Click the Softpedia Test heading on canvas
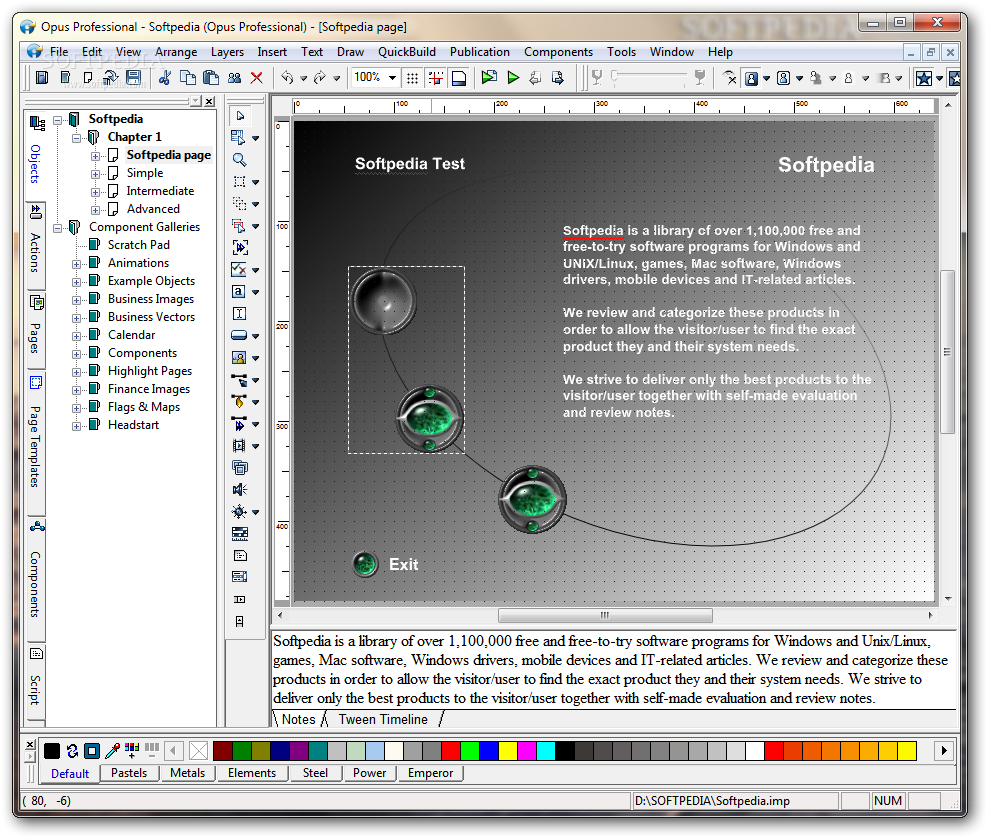The width and height of the screenshot is (988, 838). coord(410,164)
